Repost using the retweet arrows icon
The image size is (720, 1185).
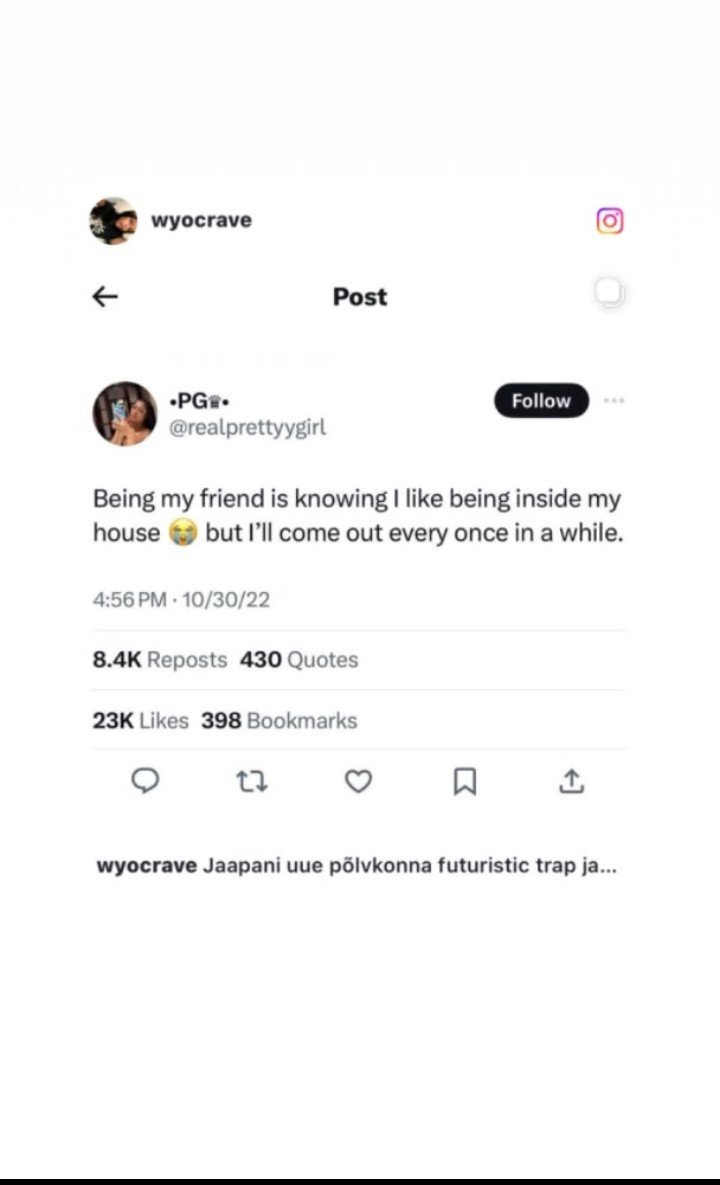pyautogui.click(x=252, y=781)
